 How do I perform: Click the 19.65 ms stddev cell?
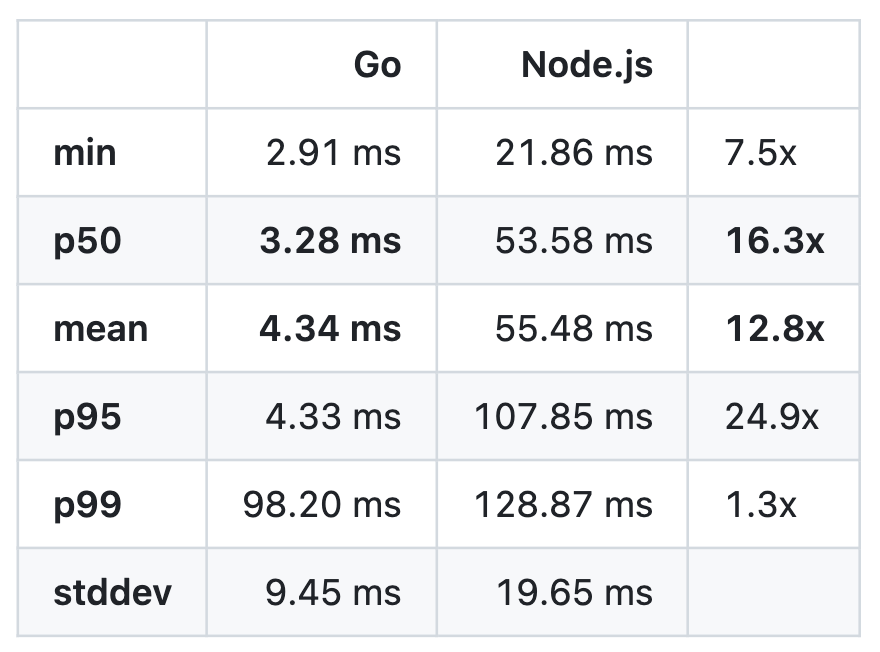575,593
